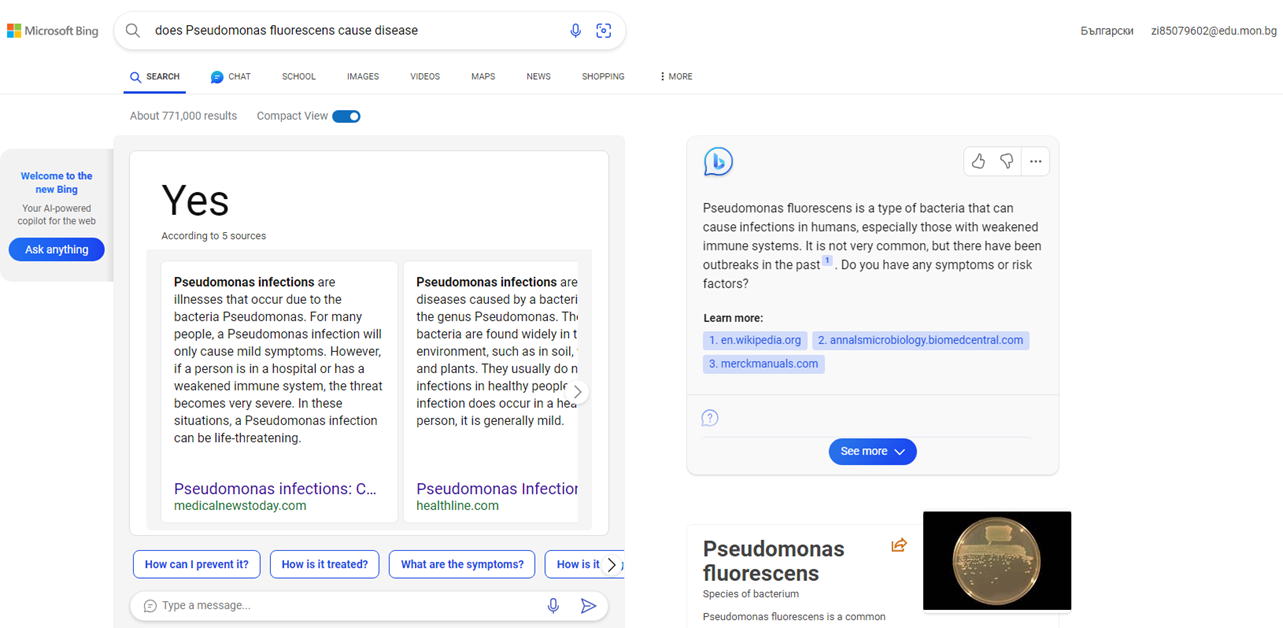Click the microphone icon in message box

click(553, 606)
